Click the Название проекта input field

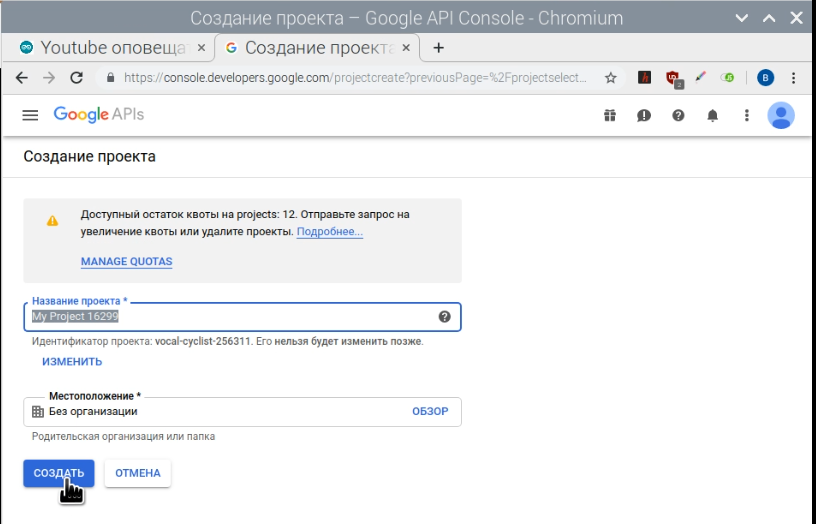click(x=242, y=316)
